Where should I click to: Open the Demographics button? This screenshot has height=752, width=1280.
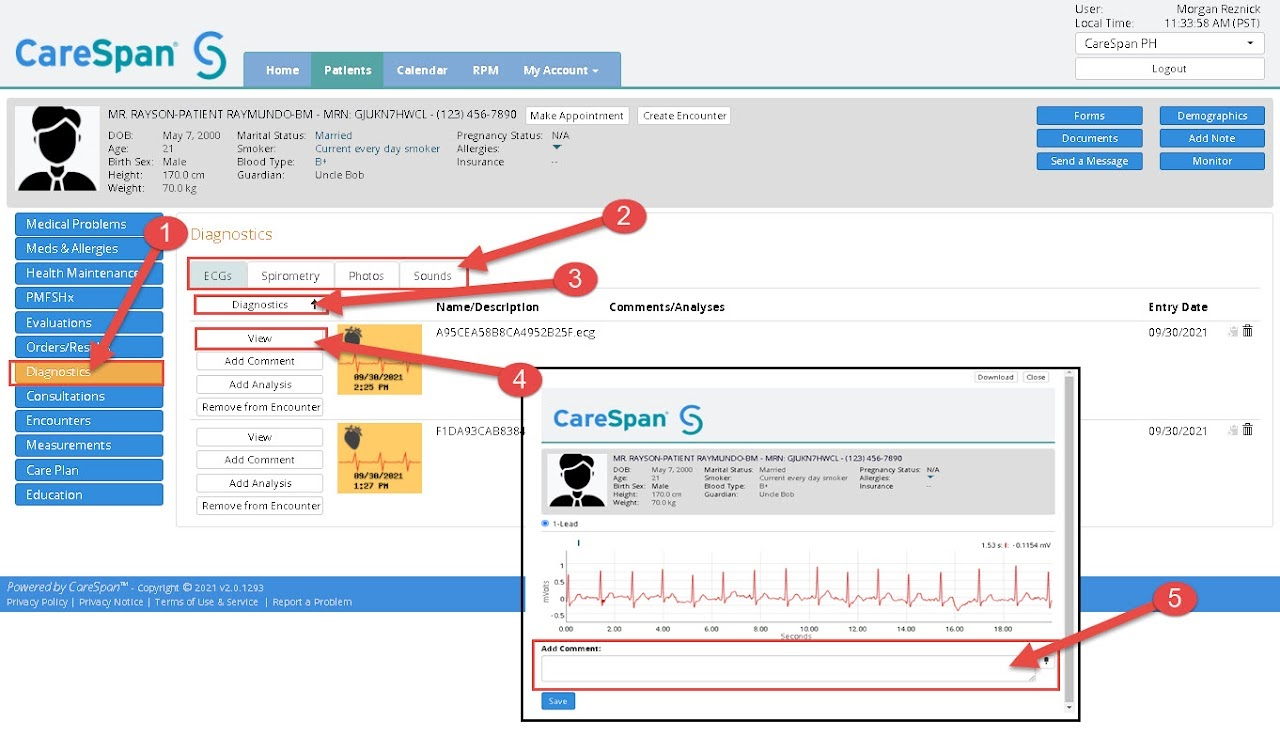[x=1212, y=116]
